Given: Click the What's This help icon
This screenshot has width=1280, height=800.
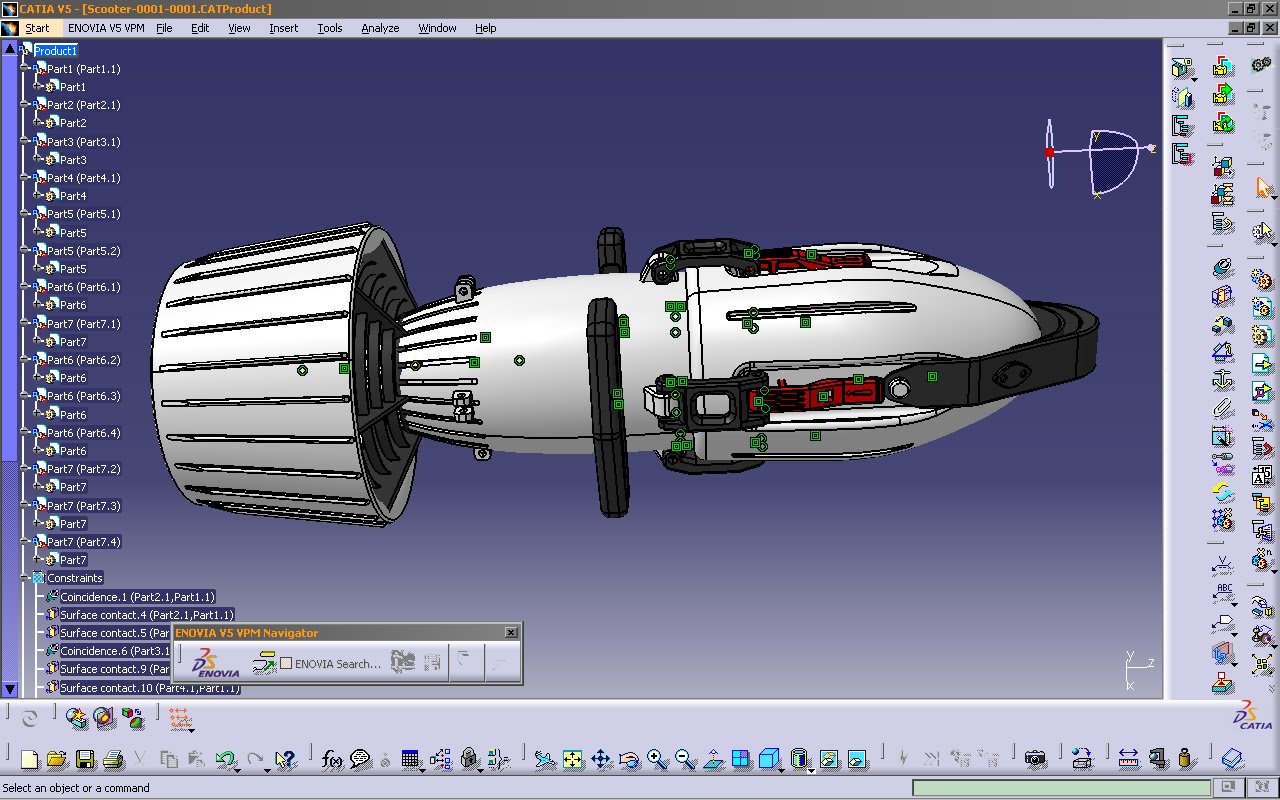Looking at the screenshot, I should pyautogui.click(x=286, y=759).
